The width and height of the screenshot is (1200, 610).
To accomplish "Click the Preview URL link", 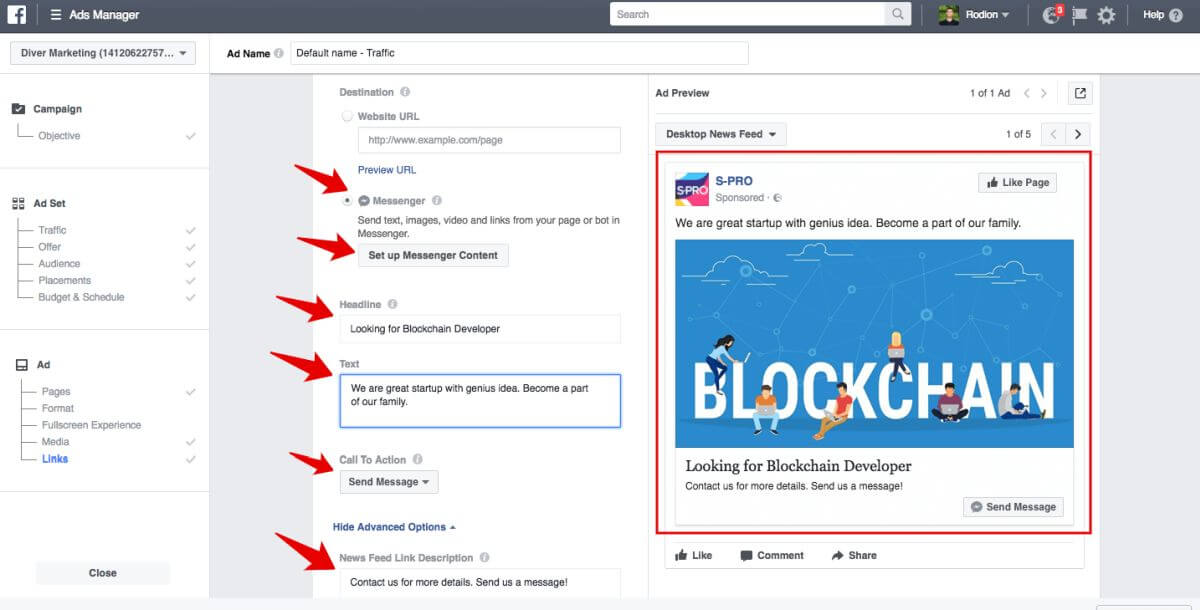I will (x=387, y=170).
